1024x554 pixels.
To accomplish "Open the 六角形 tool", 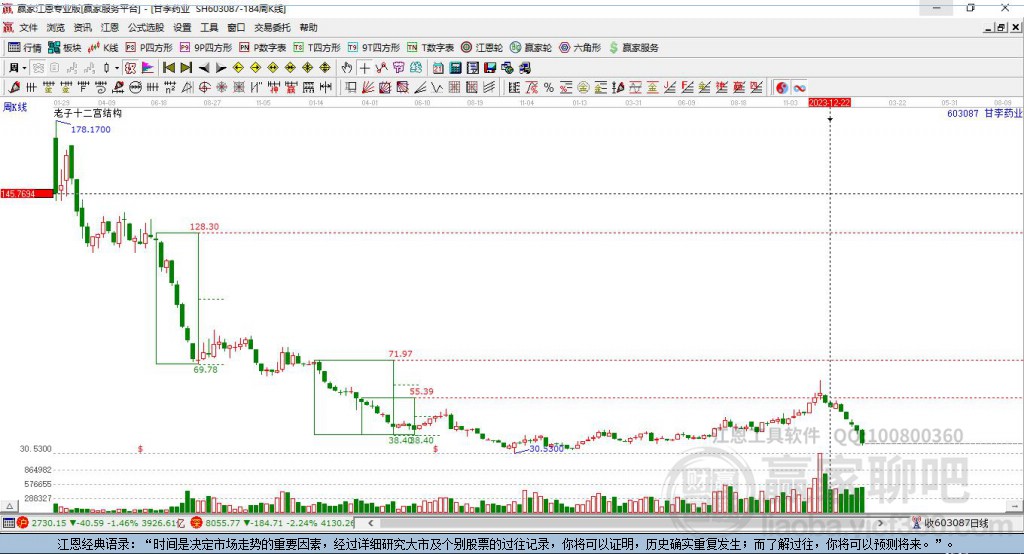I will [580, 48].
